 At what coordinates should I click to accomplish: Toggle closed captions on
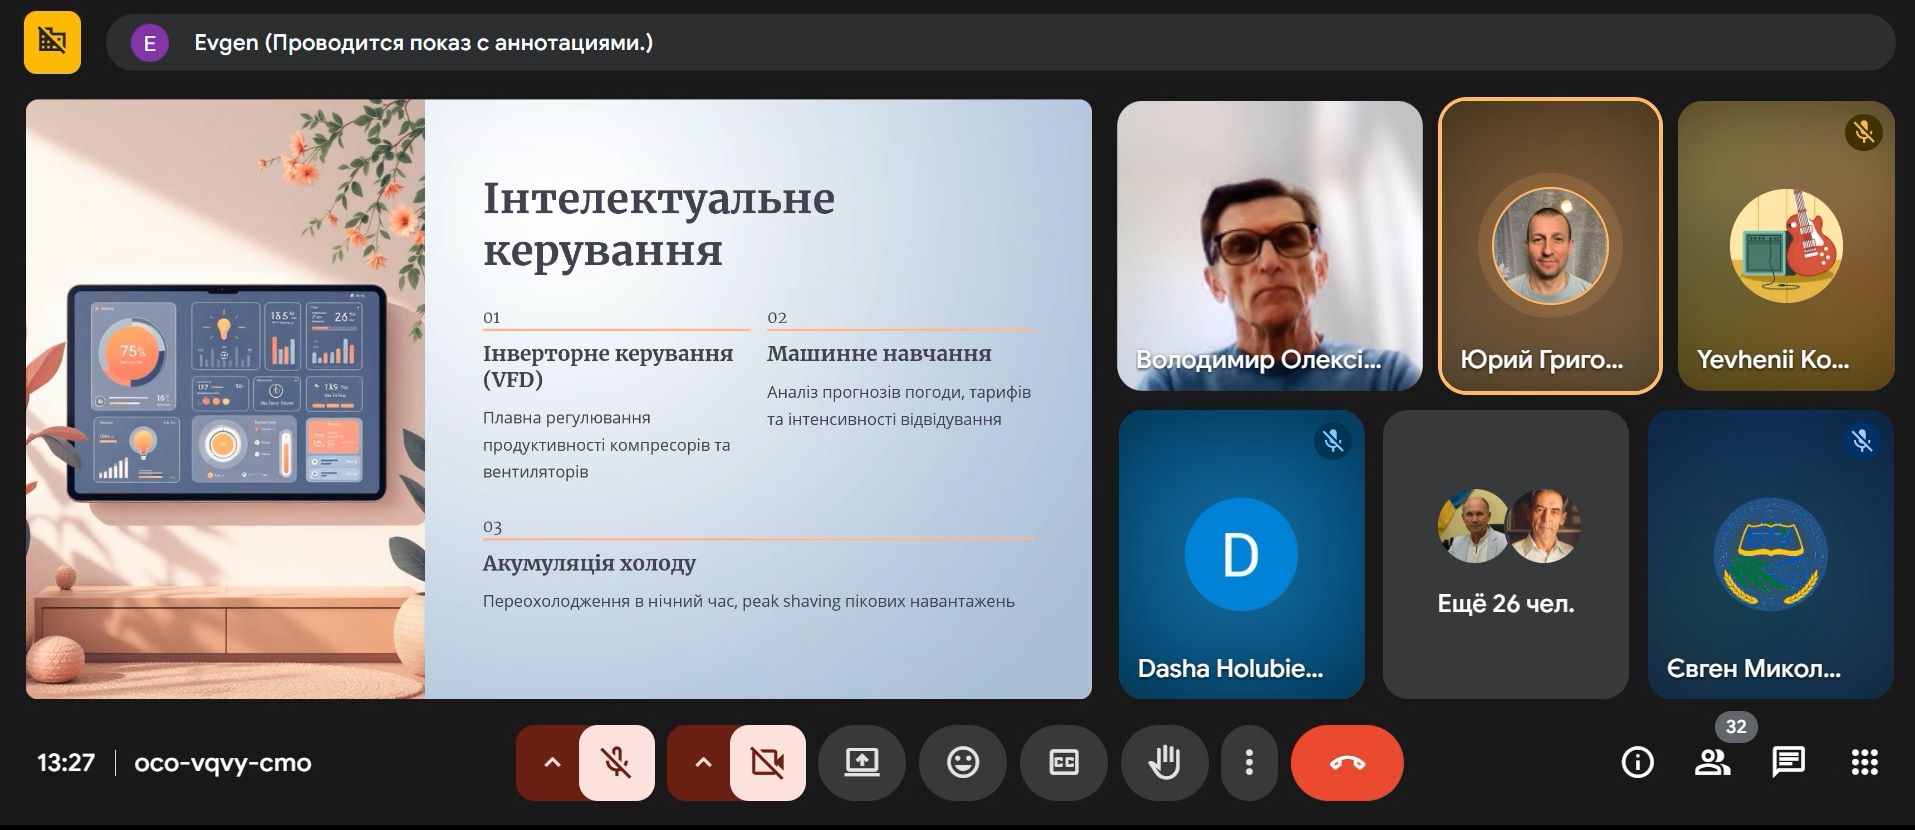1063,763
